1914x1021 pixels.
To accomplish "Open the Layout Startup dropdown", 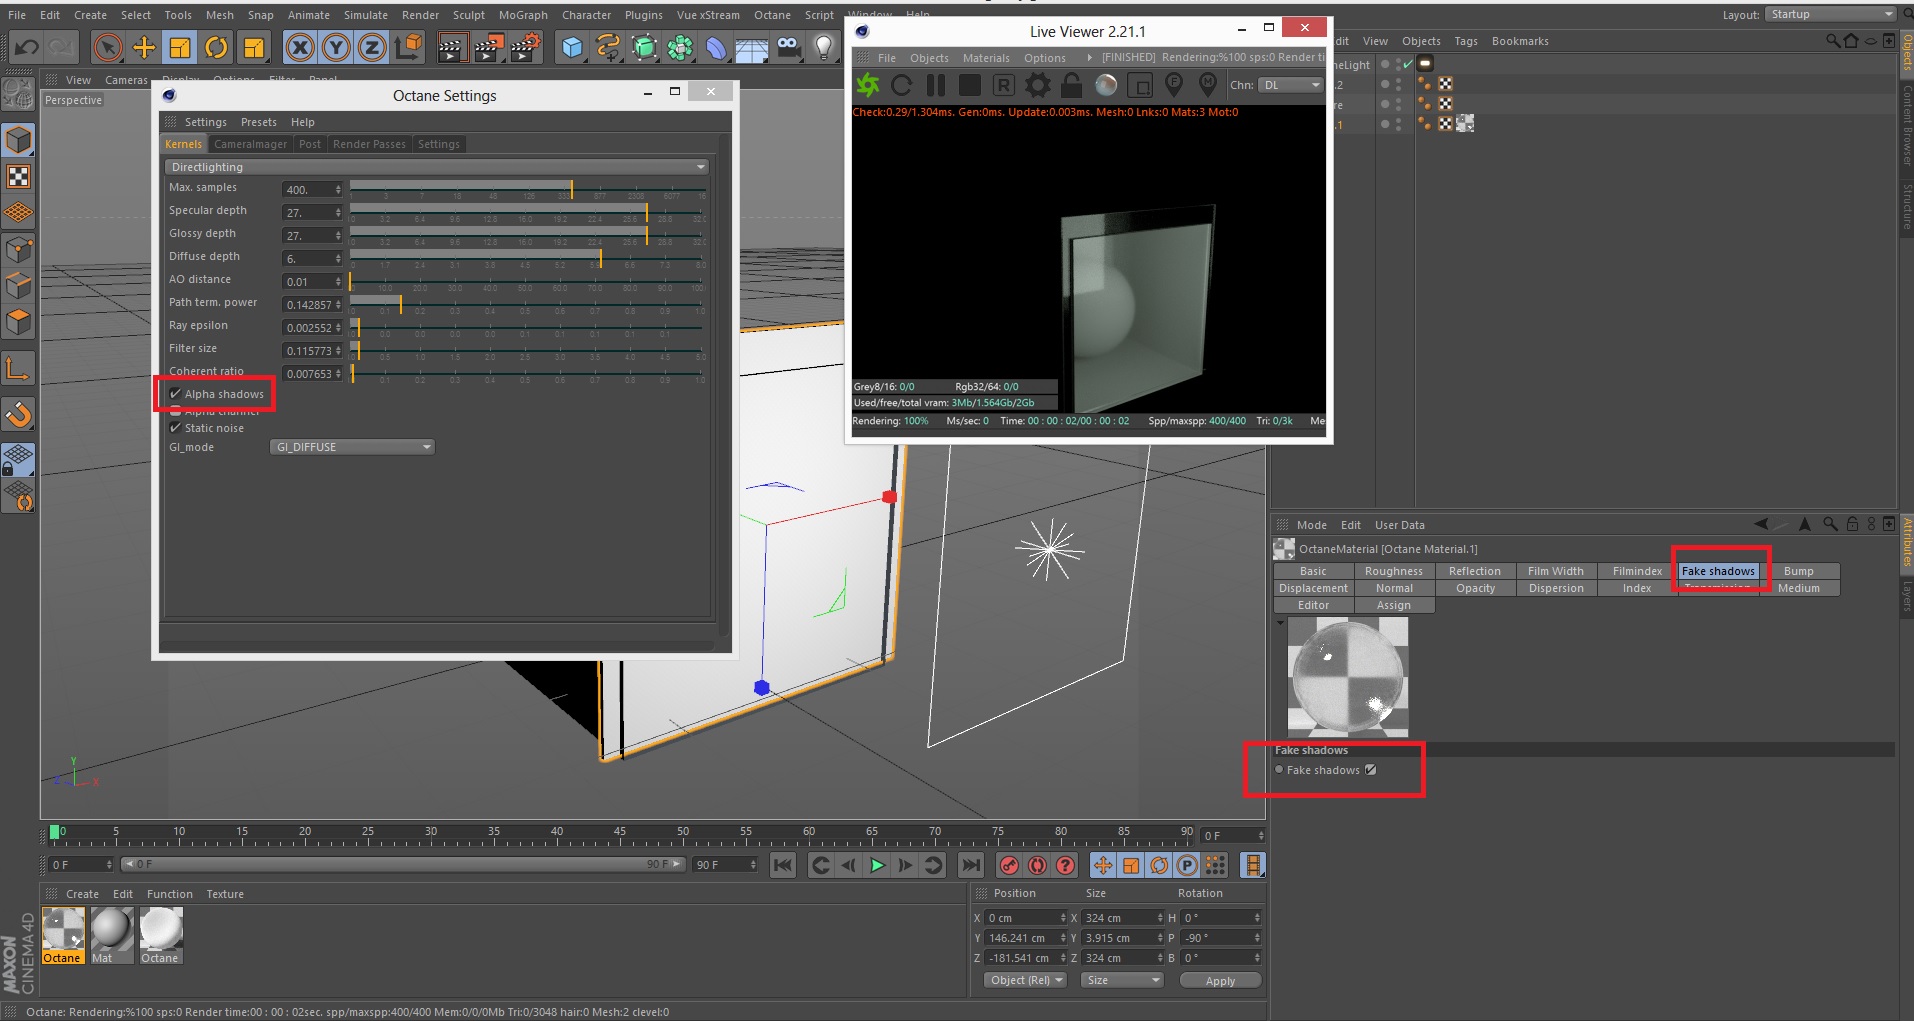I will click(x=1830, y=14).
